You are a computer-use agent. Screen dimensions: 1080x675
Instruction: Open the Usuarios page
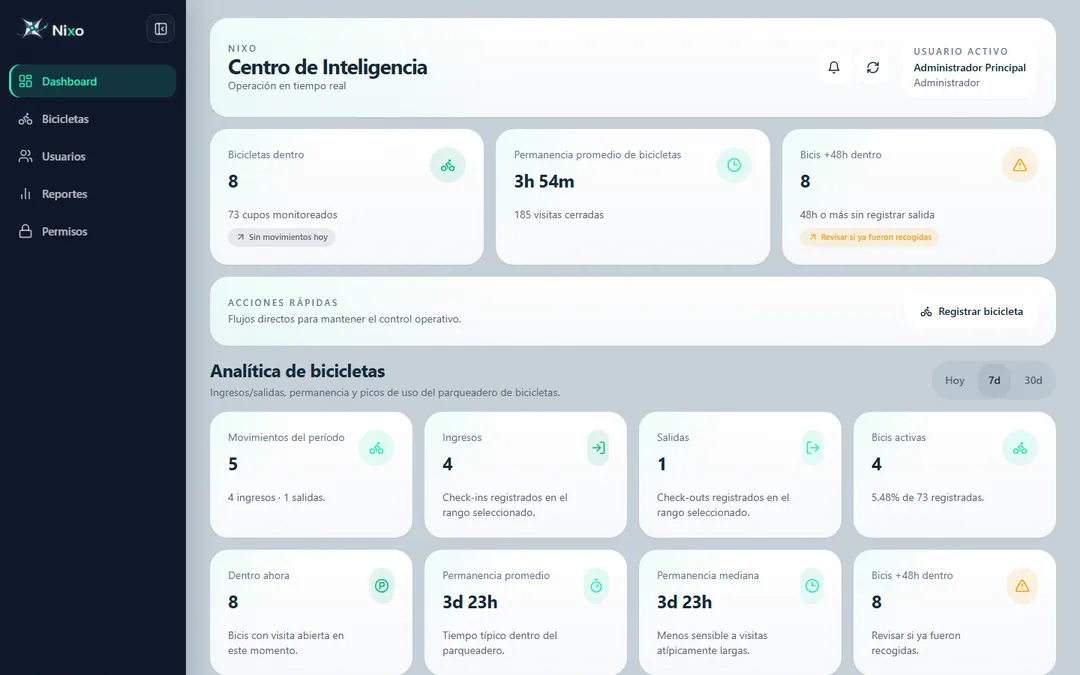(92, 156)
